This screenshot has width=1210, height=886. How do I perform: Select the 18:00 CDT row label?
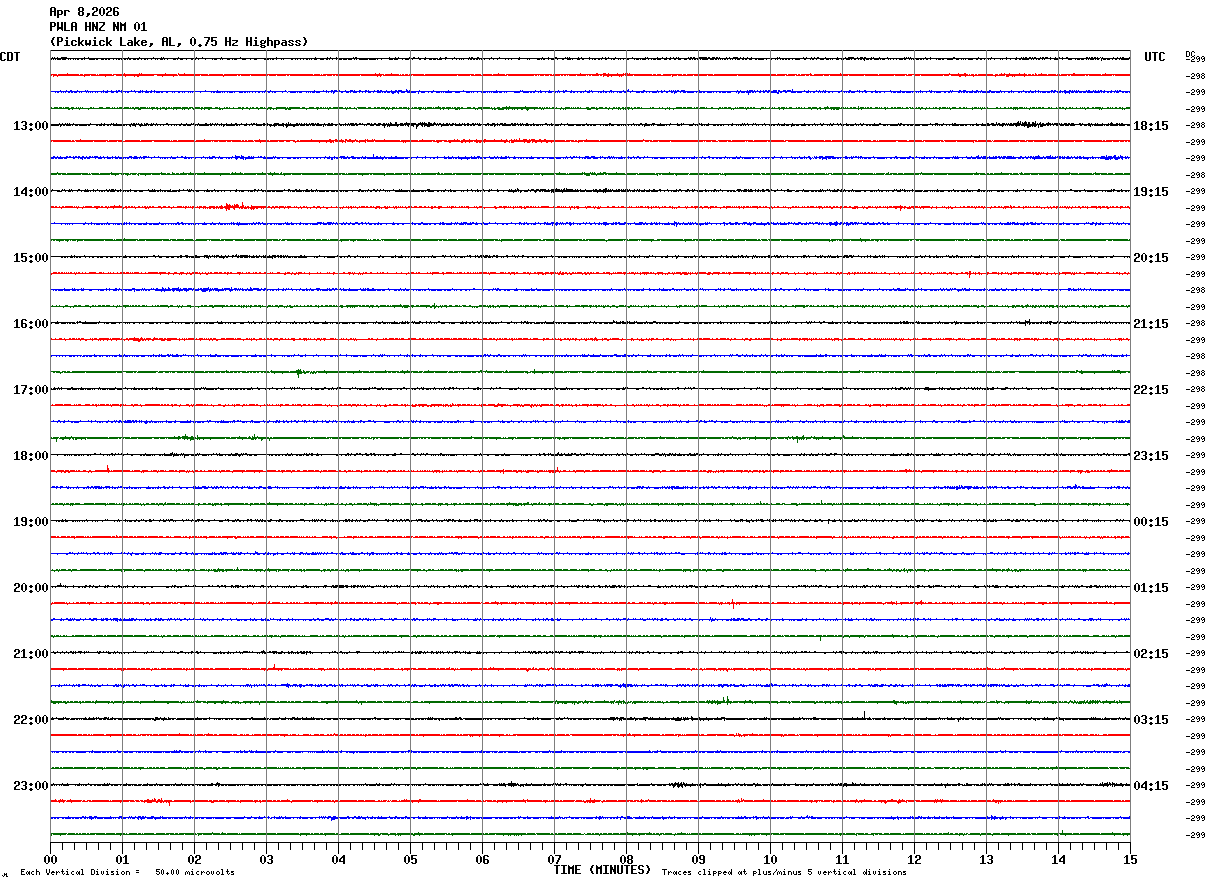(30, 456)
